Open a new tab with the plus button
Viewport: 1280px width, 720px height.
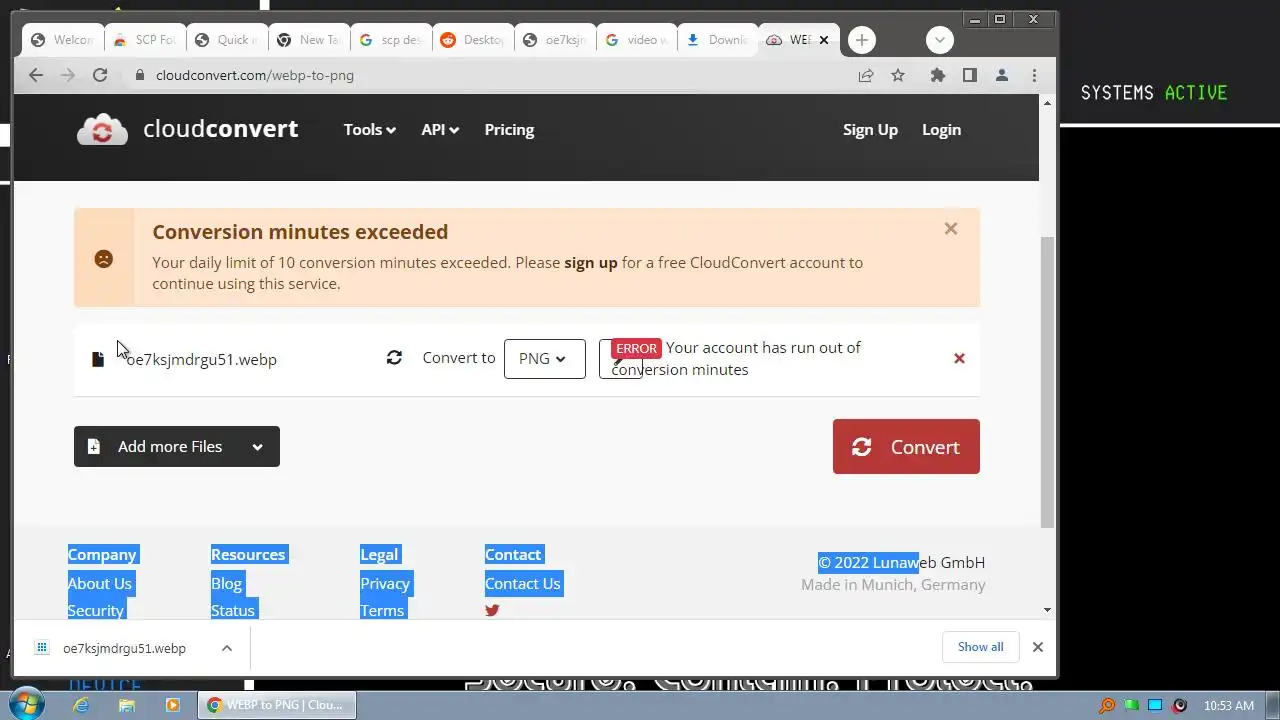point(862,40)
